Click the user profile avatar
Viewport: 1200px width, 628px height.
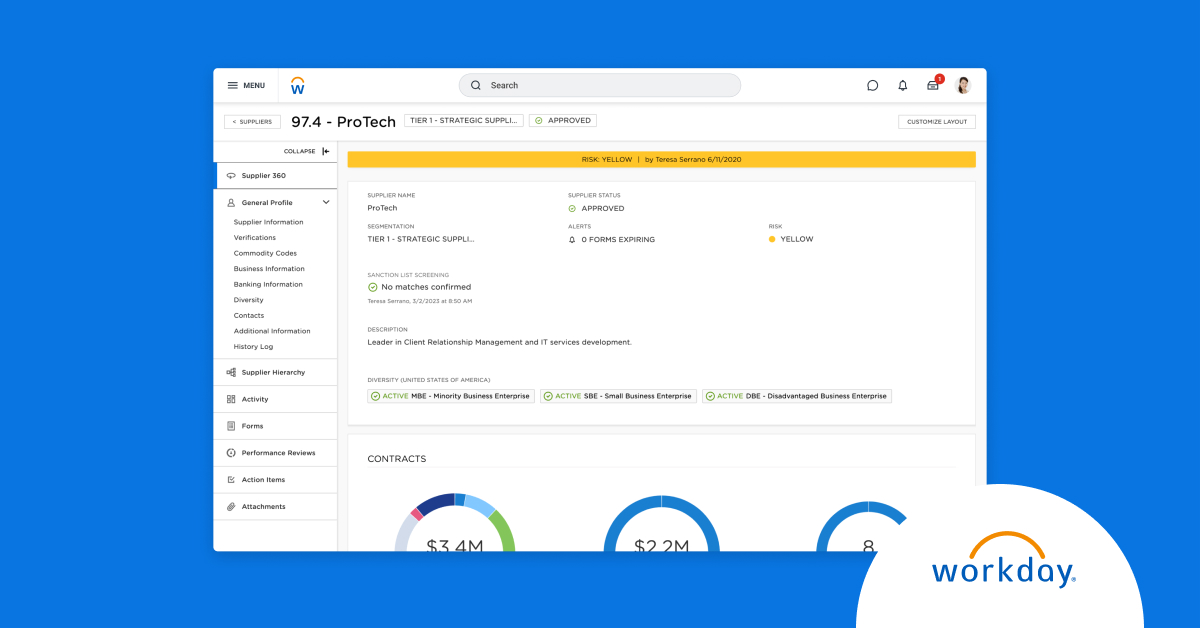963,86
